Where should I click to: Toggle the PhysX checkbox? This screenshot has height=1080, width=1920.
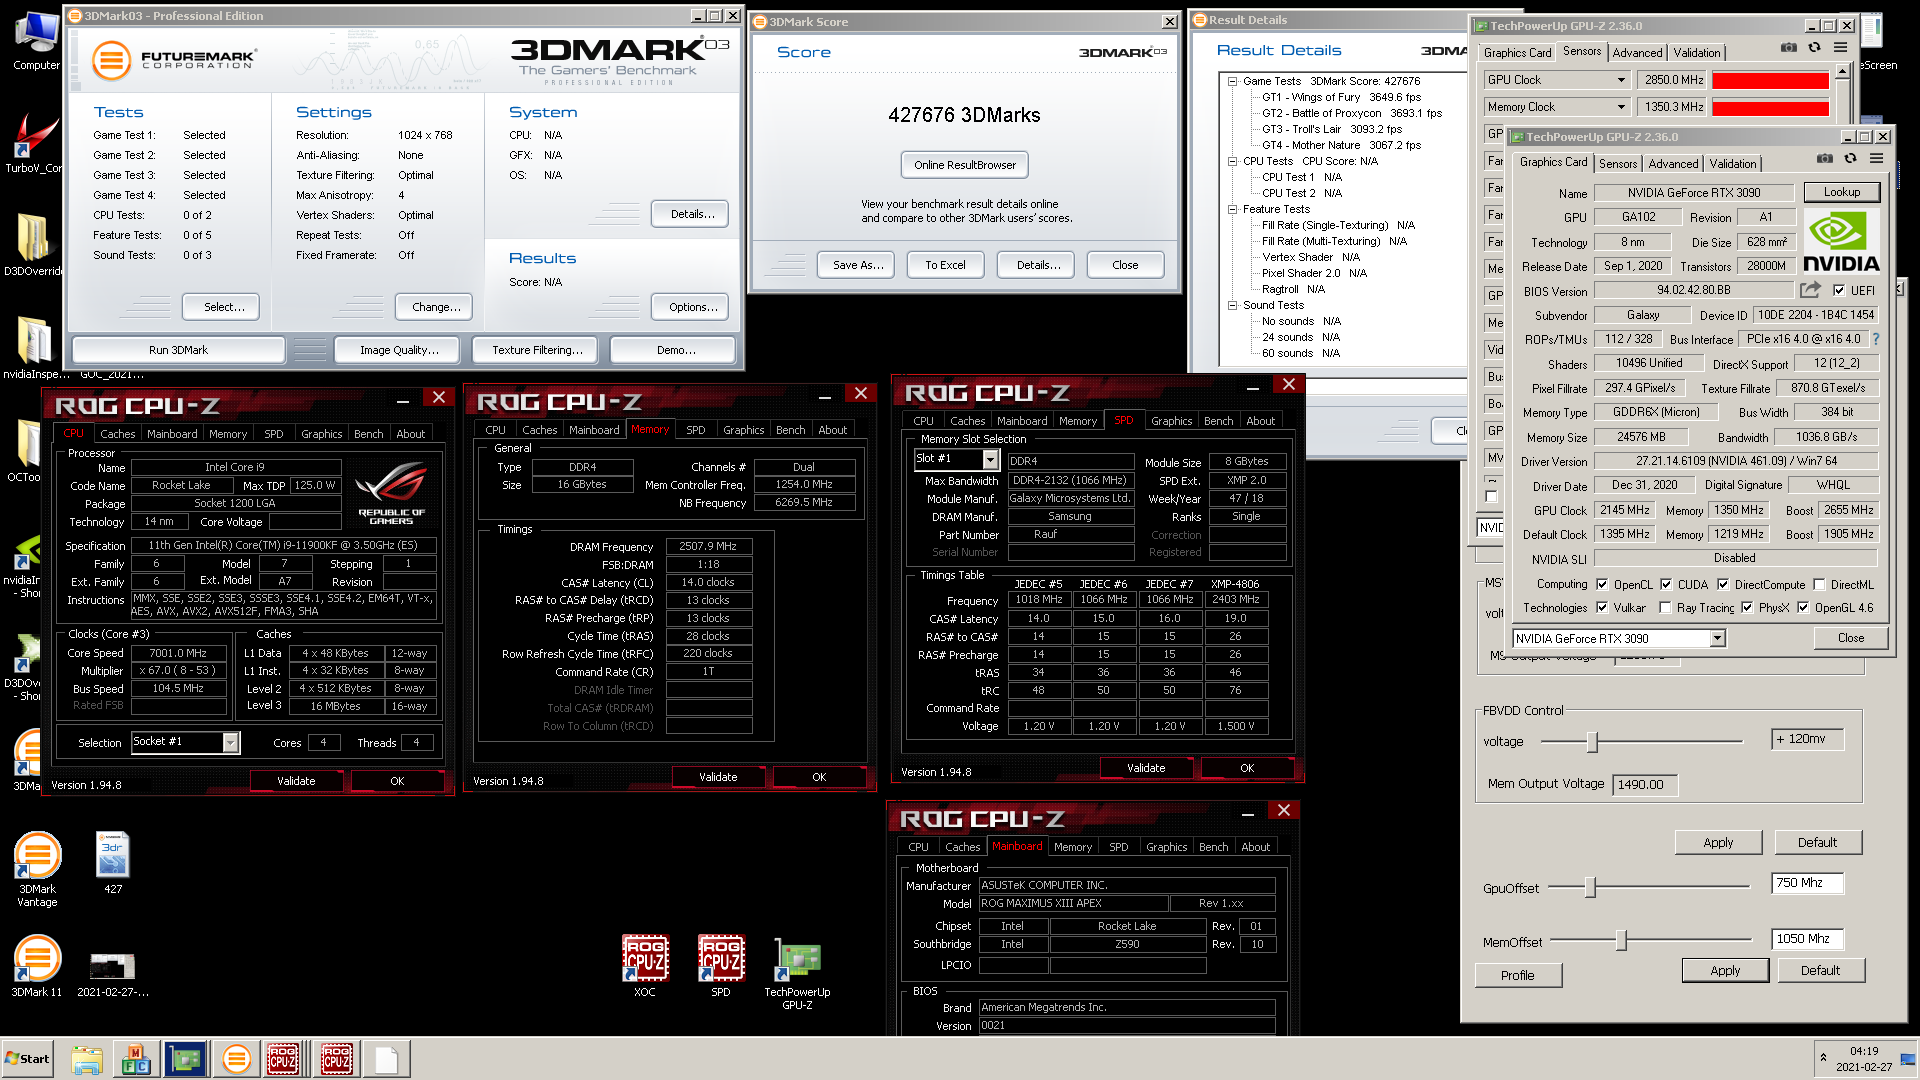[x=1747, y=608]
